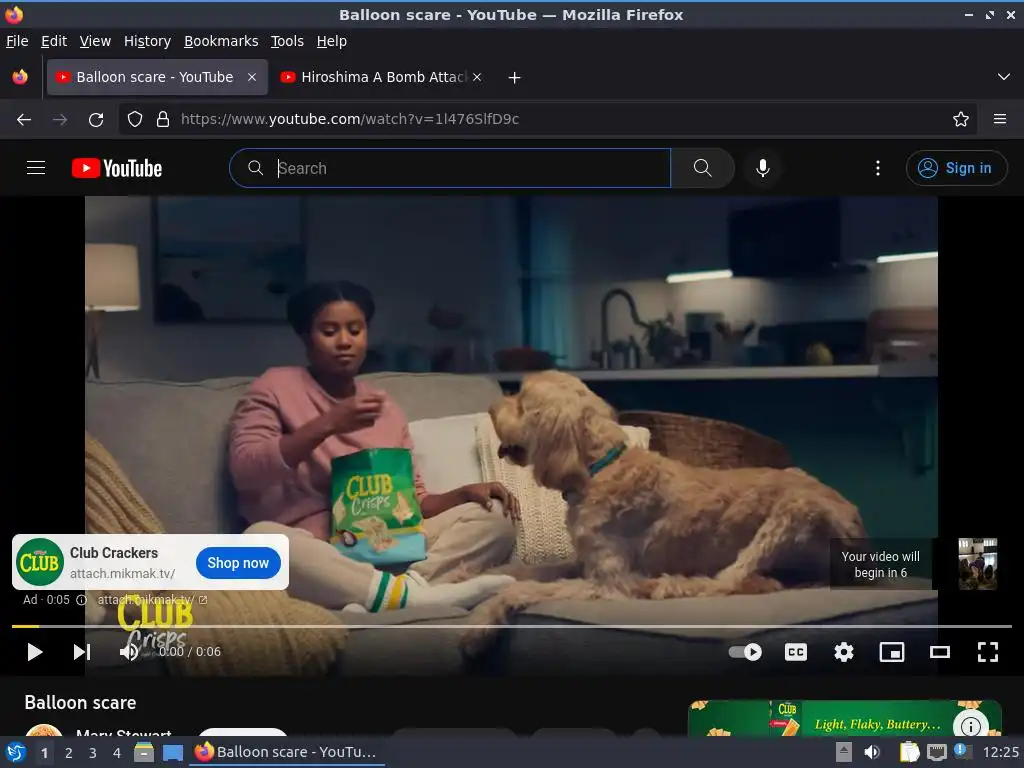Viewport: 1024px width, 768px height.
Task: Reload the current page
Action: (x=96, y=120)
